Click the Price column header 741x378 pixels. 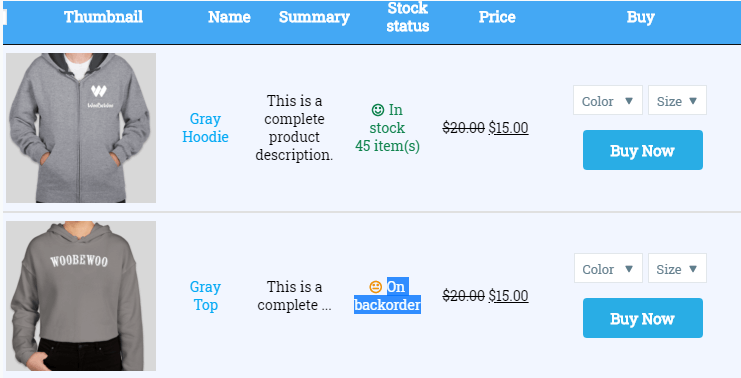(497, 17)
